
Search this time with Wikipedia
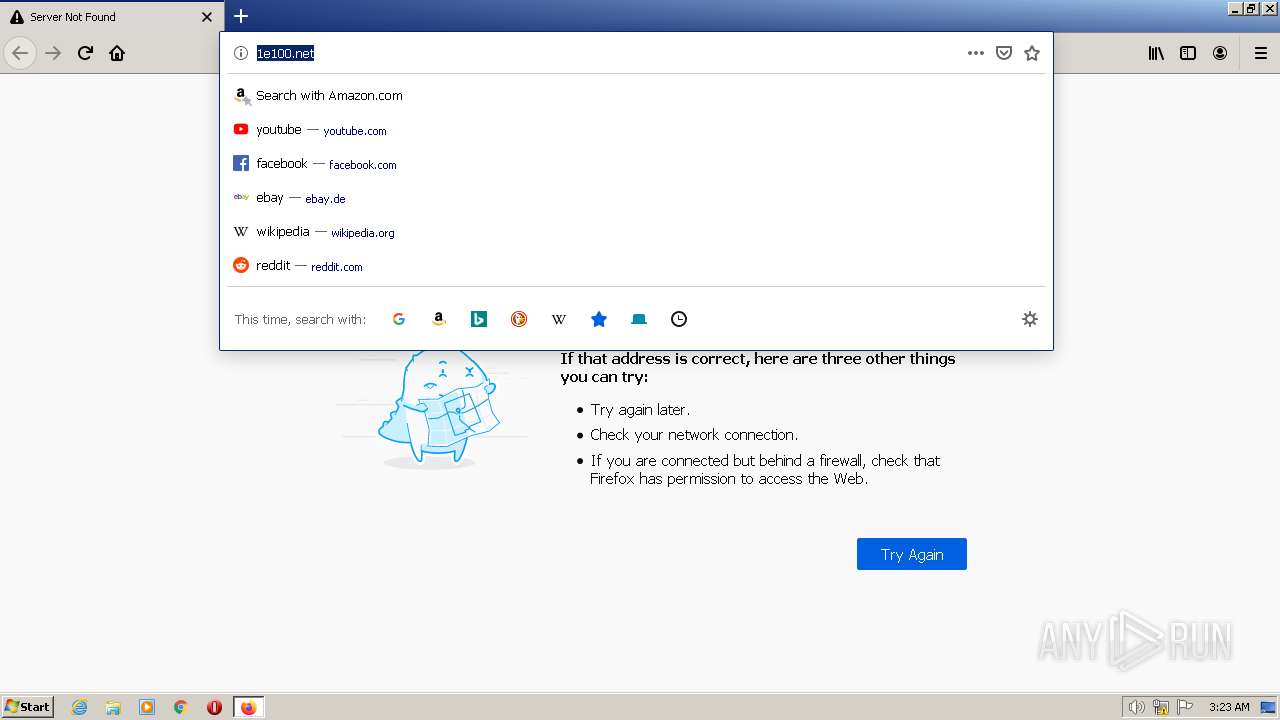pos(559,319)
